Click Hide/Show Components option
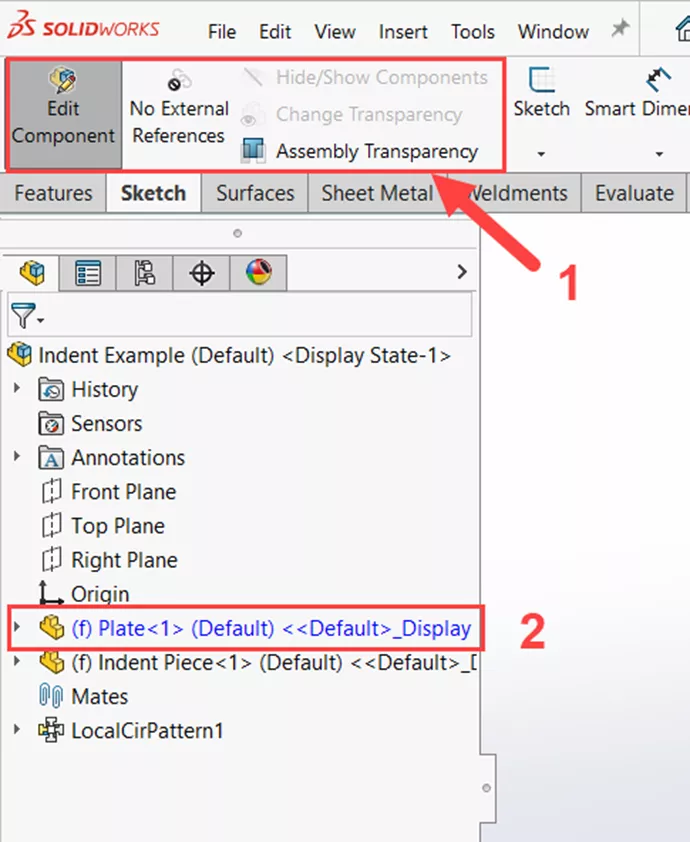 (x=366, y=77)
